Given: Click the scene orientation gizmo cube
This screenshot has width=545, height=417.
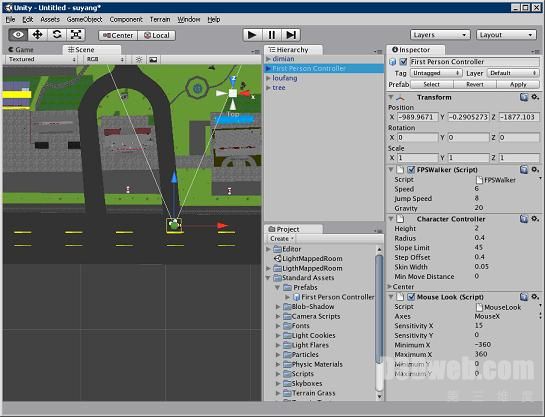Looking at the screenshot, I should (x=233, y=93).
